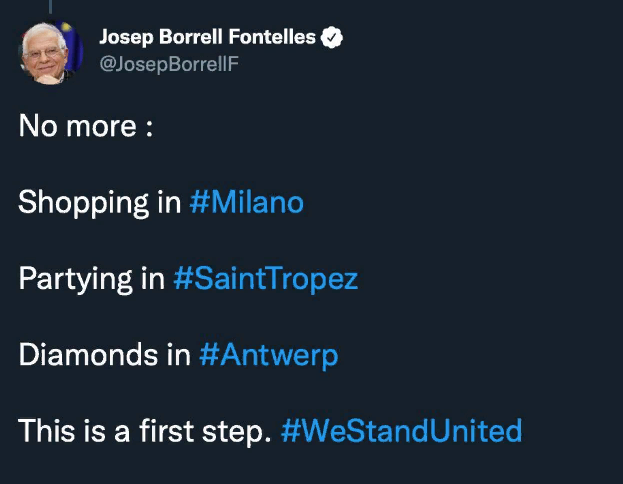623x484 pixels.
Task: Click the "No more :" opening line
Action: (x=85, y=127)
